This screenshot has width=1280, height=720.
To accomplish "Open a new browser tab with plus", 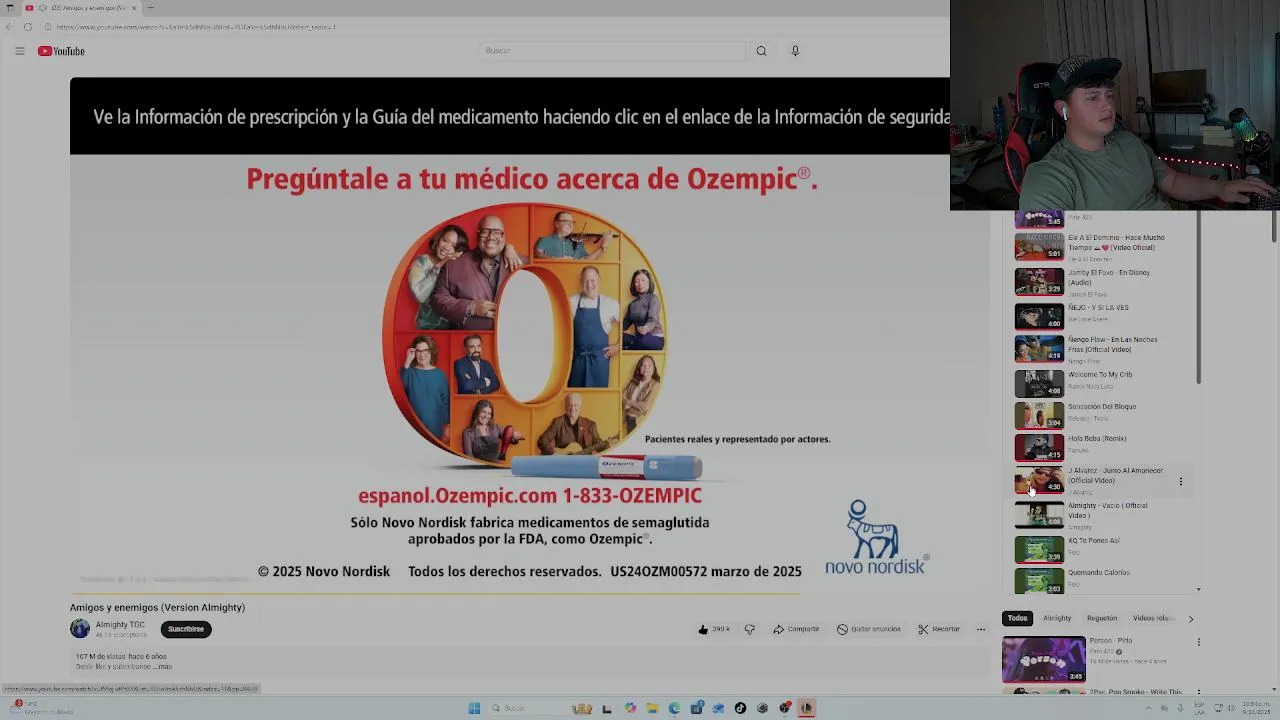I will [x=150, y=8].
